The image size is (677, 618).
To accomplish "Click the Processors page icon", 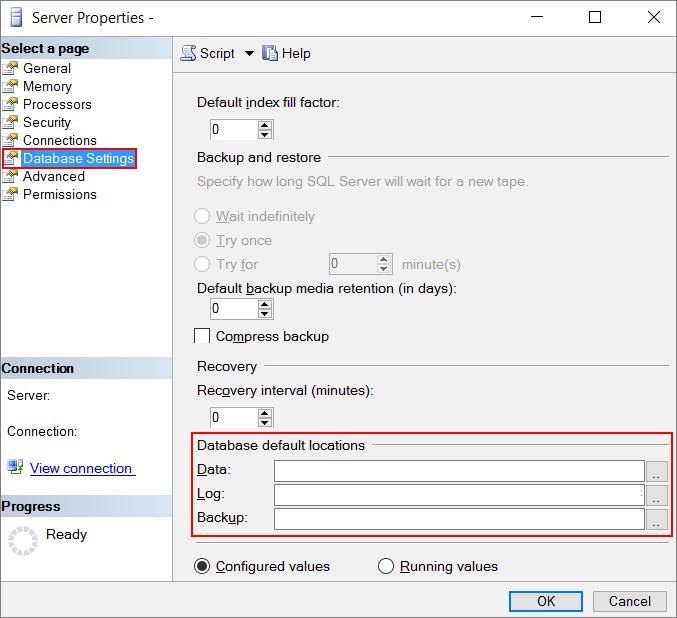I will [10, 105].
